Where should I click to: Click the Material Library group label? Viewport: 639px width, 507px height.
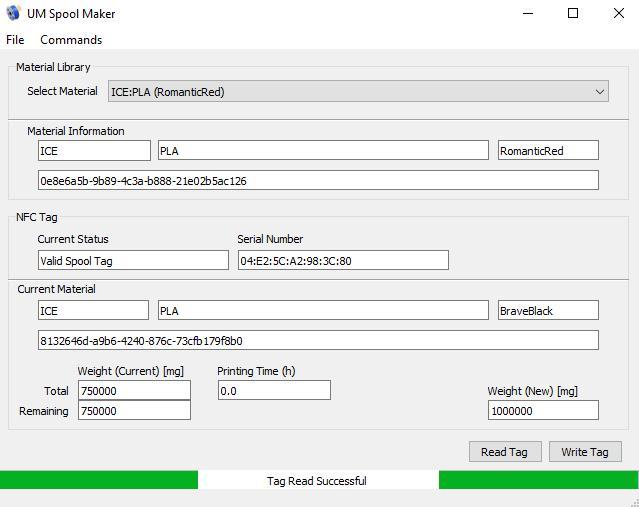click(53, 67)
